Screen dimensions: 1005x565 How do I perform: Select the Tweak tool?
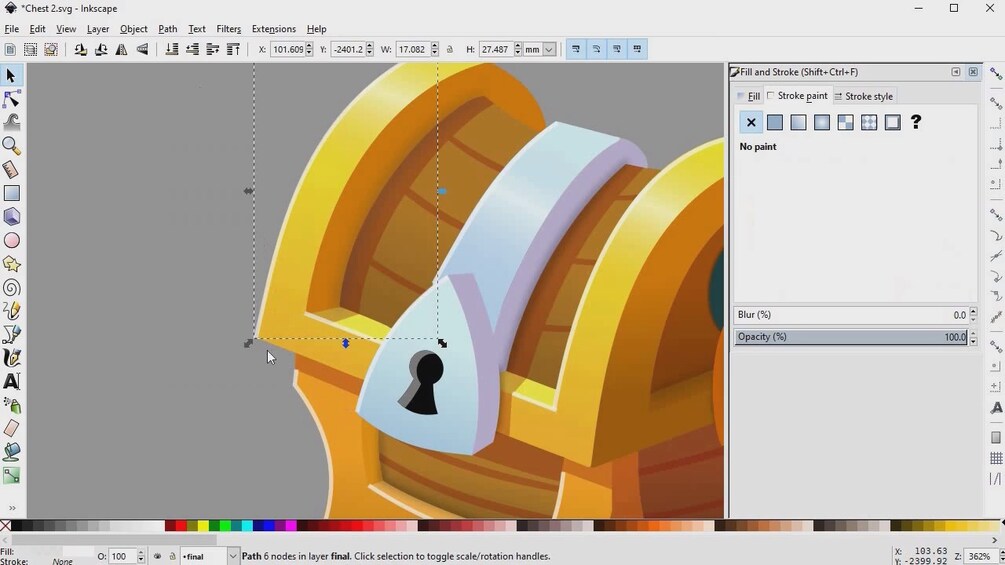(11, 122)
